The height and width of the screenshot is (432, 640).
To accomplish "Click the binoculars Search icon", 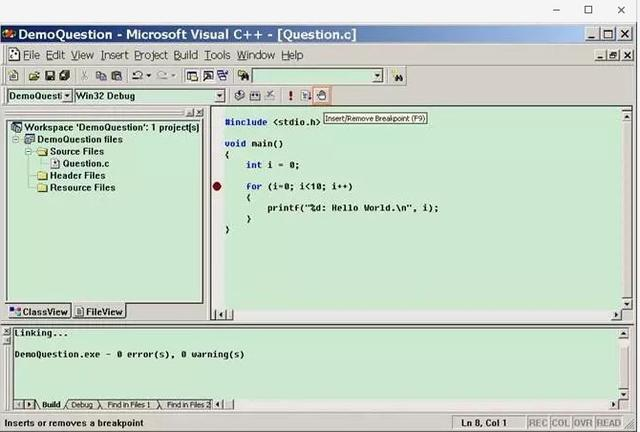I will (x=398, y=76).
